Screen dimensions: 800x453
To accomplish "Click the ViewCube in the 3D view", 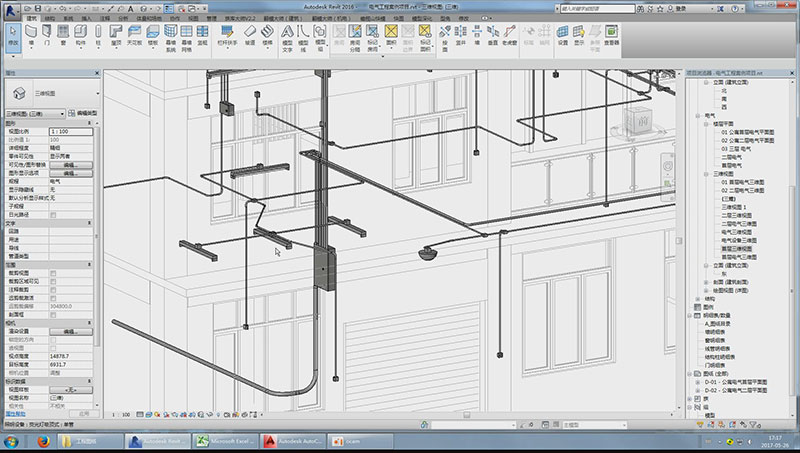I will point(641,121).
